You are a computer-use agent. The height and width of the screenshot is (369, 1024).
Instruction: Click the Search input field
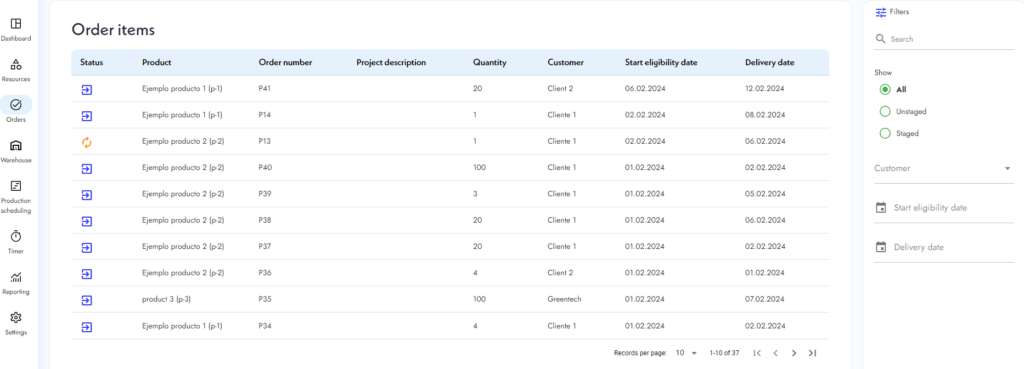pos(944,39)
